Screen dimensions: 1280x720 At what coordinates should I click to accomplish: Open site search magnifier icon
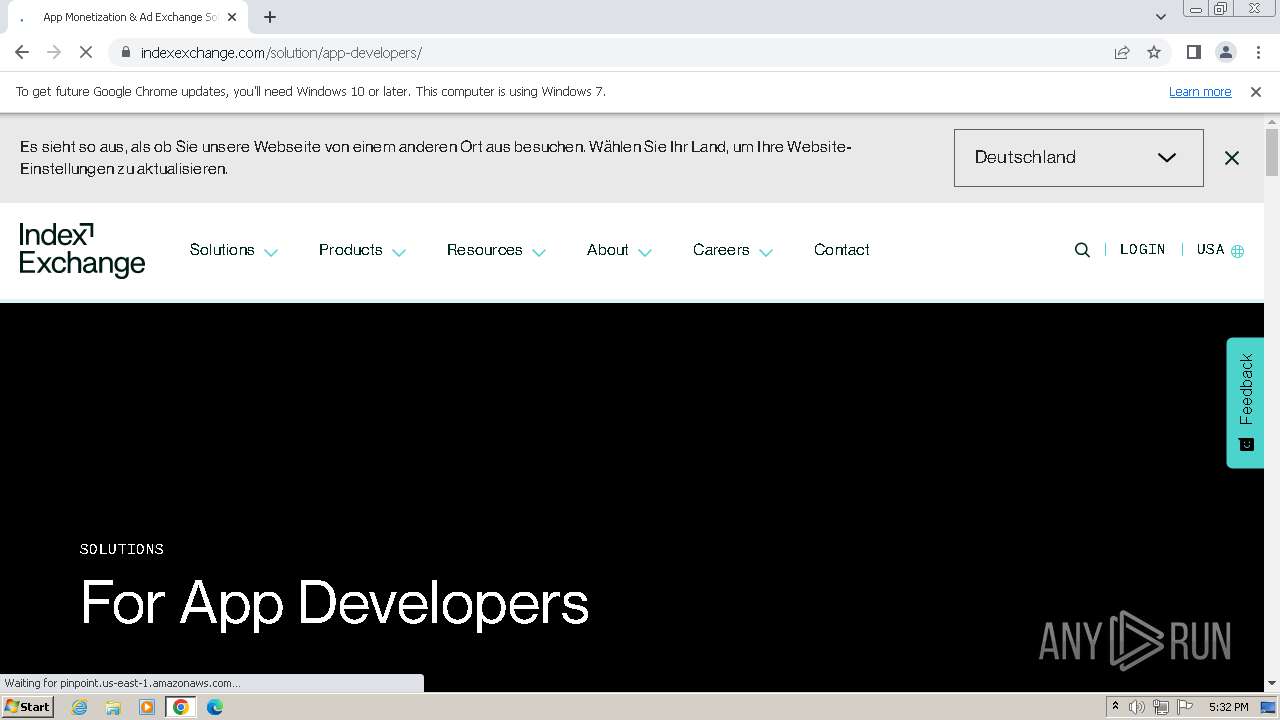pyautogui.click(x=1082, y=250)
